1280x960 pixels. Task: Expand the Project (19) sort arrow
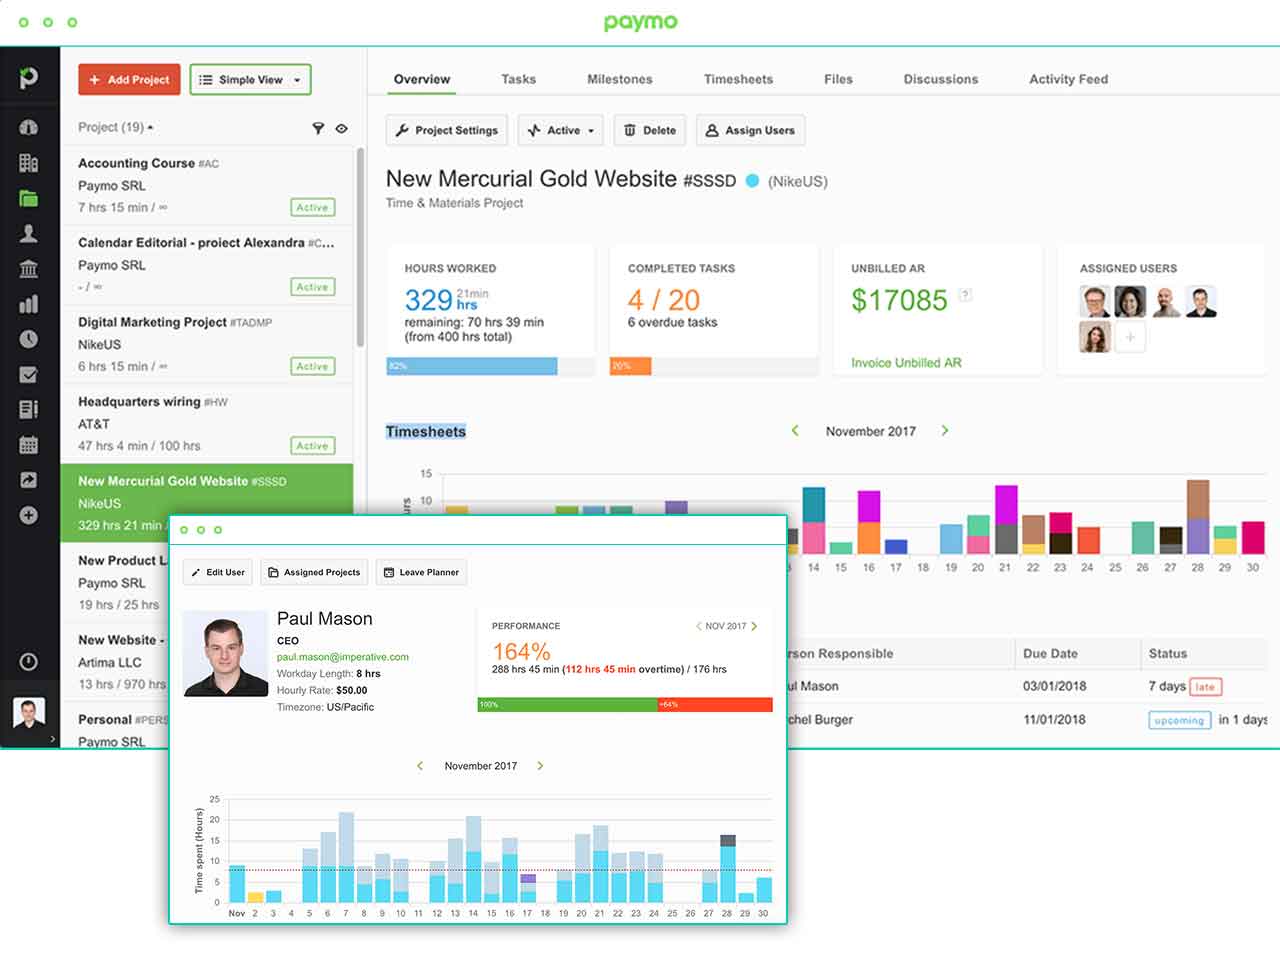tap(150, 128)
